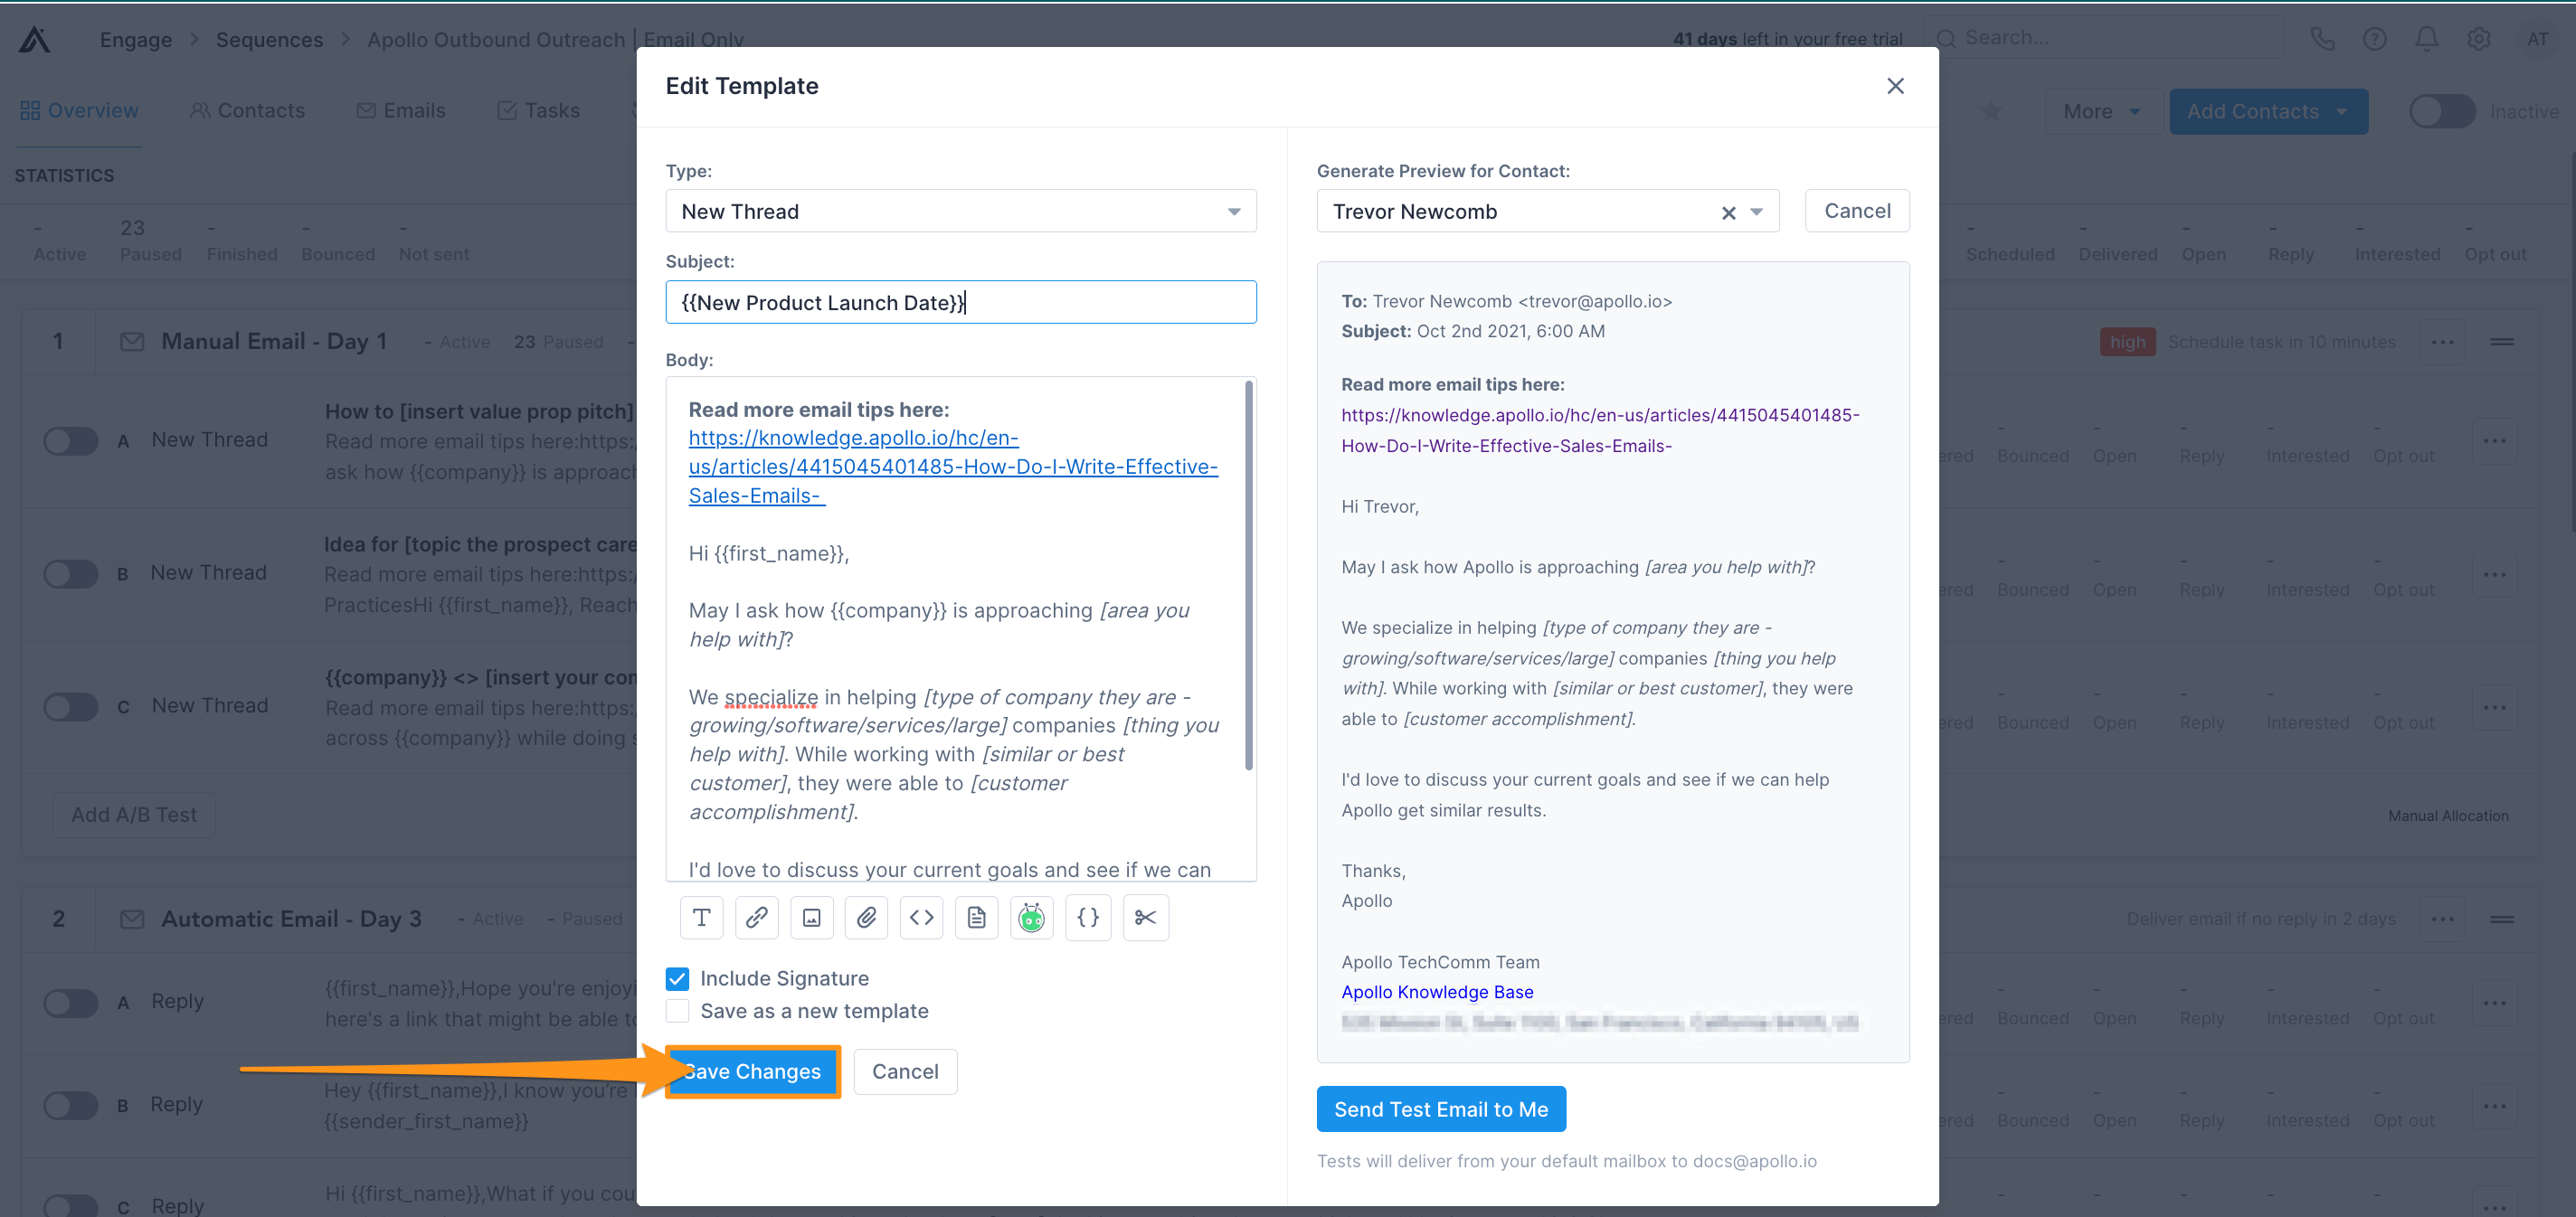
Task: Click the HTML code view icon
Action: click(921, 917)
